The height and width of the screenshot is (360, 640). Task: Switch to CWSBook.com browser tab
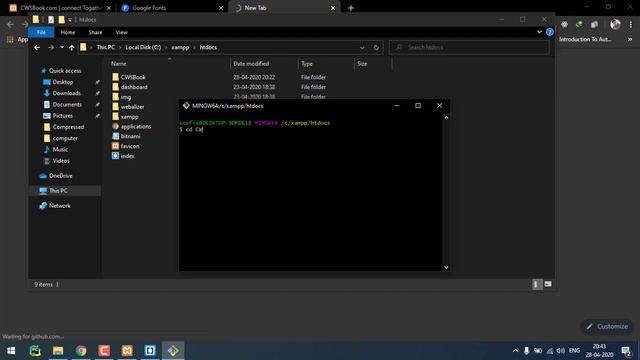tap(60, 8)
